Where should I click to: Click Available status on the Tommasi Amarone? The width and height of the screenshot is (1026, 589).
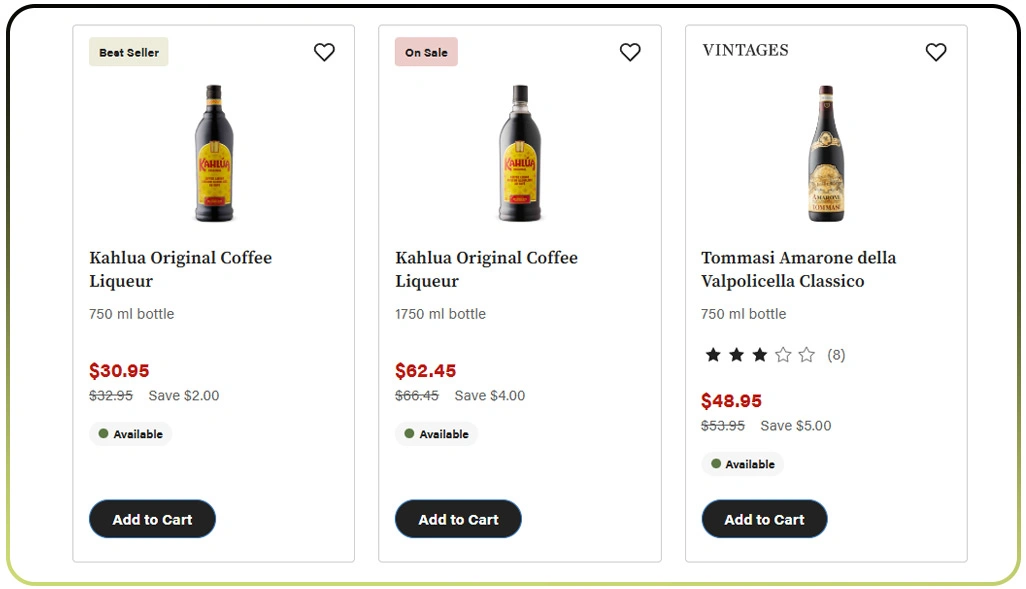click(743, 464)
